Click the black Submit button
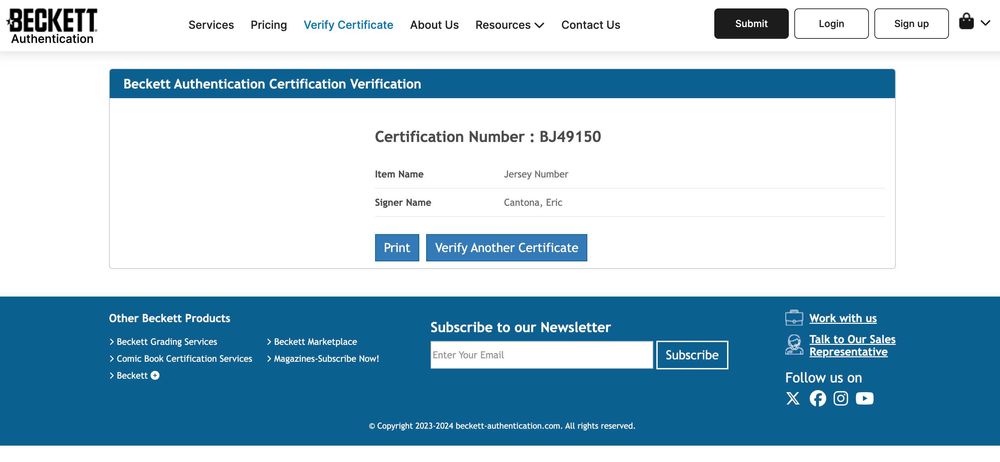Viewport: 1000px width, 462px height. (x=751, y=24)
